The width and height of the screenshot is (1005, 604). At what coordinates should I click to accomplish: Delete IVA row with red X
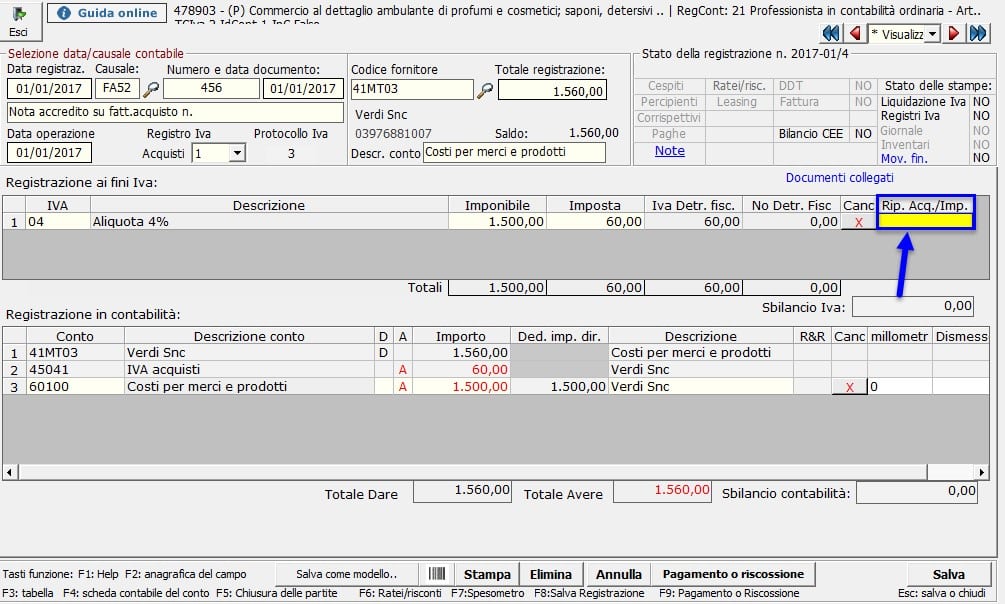click(x=858, y=222)
